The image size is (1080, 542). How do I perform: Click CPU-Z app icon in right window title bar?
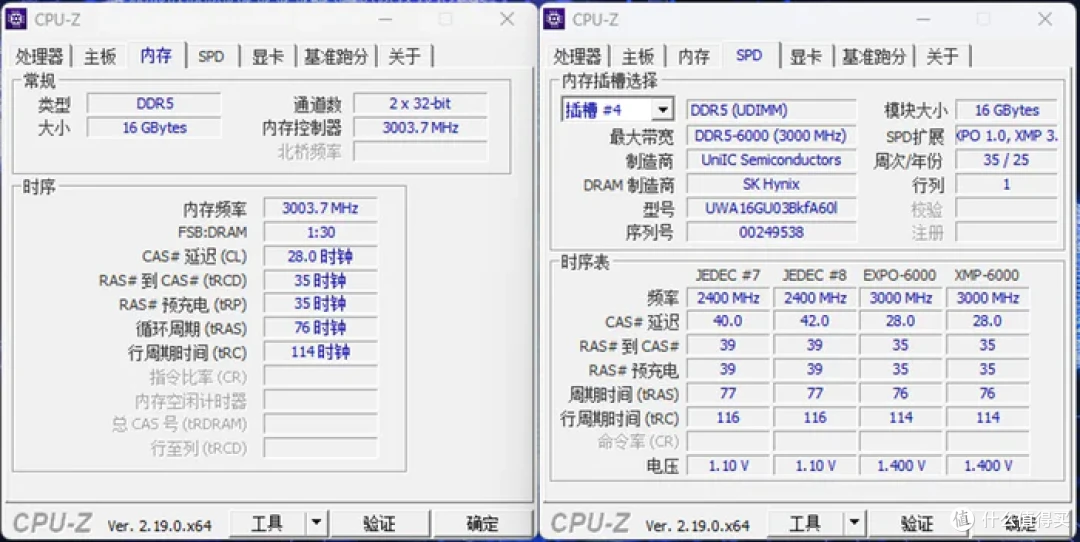[x=554, y=19]
